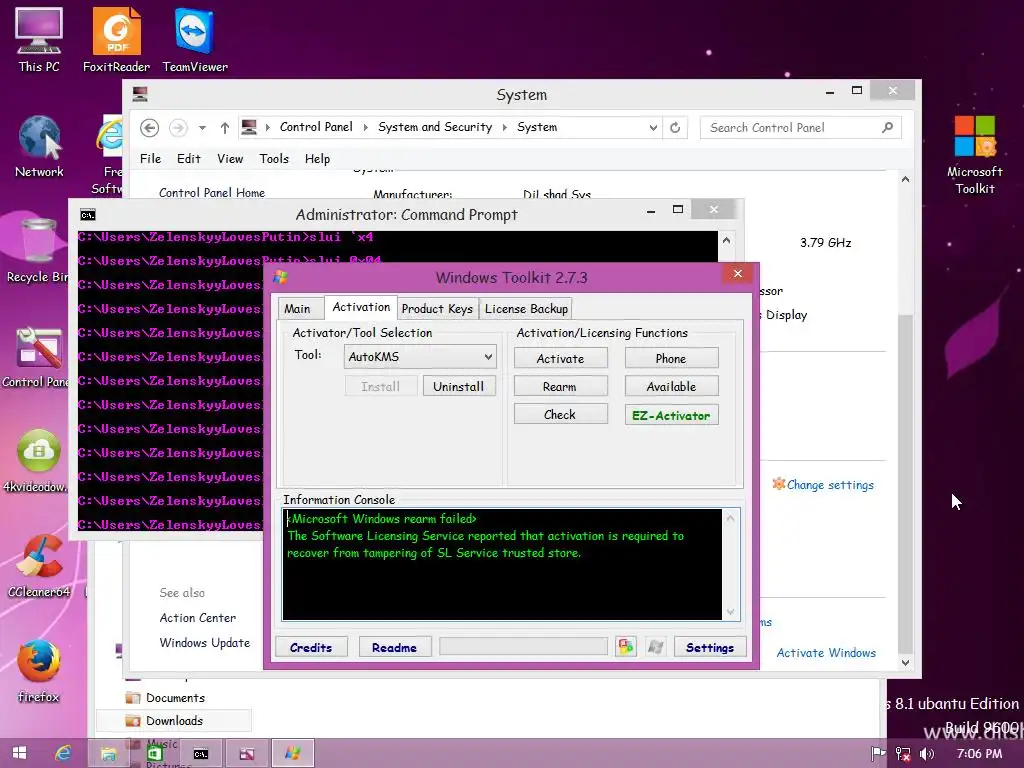
Task: Open FoxitReader desktop icon
Action: point(116,39)
